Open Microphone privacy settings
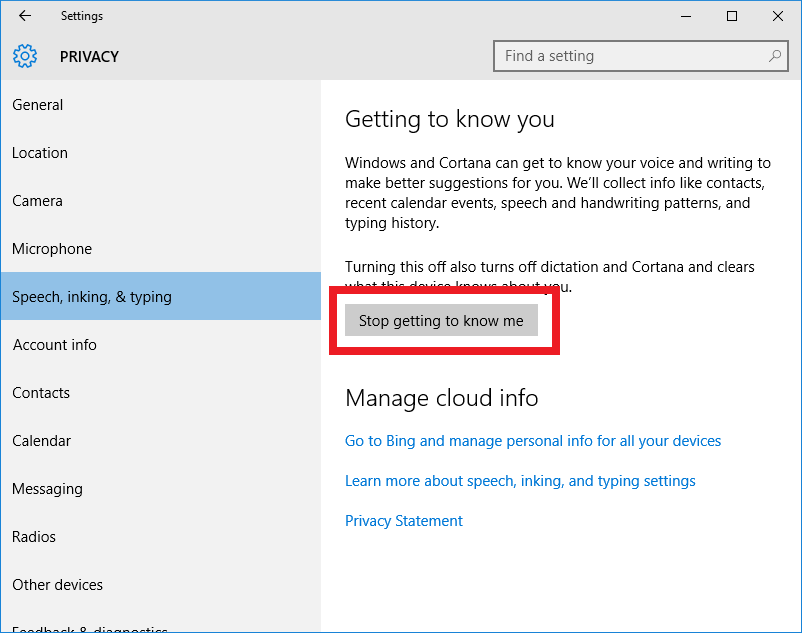 pyautogui.click(x=52, y=249)
